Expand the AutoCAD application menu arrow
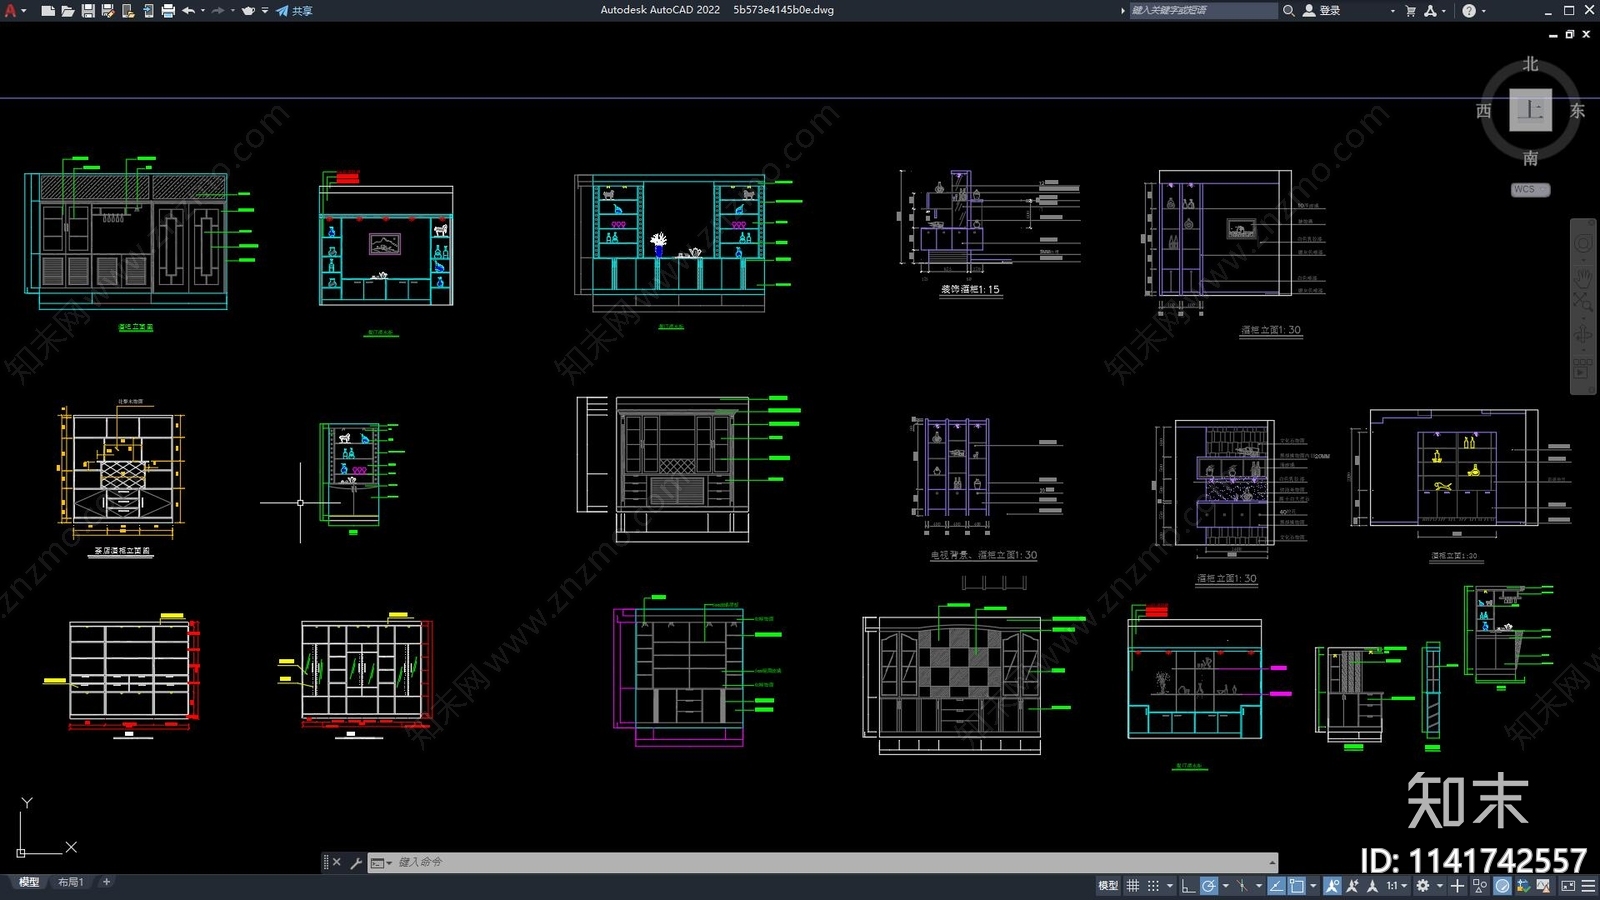 pos(23,11)
